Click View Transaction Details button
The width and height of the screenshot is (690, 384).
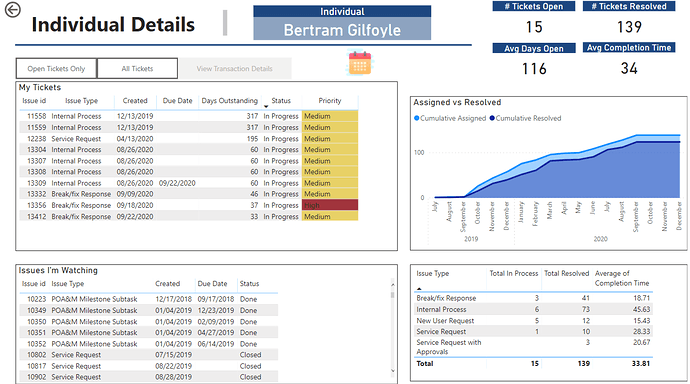coord(235,69)
